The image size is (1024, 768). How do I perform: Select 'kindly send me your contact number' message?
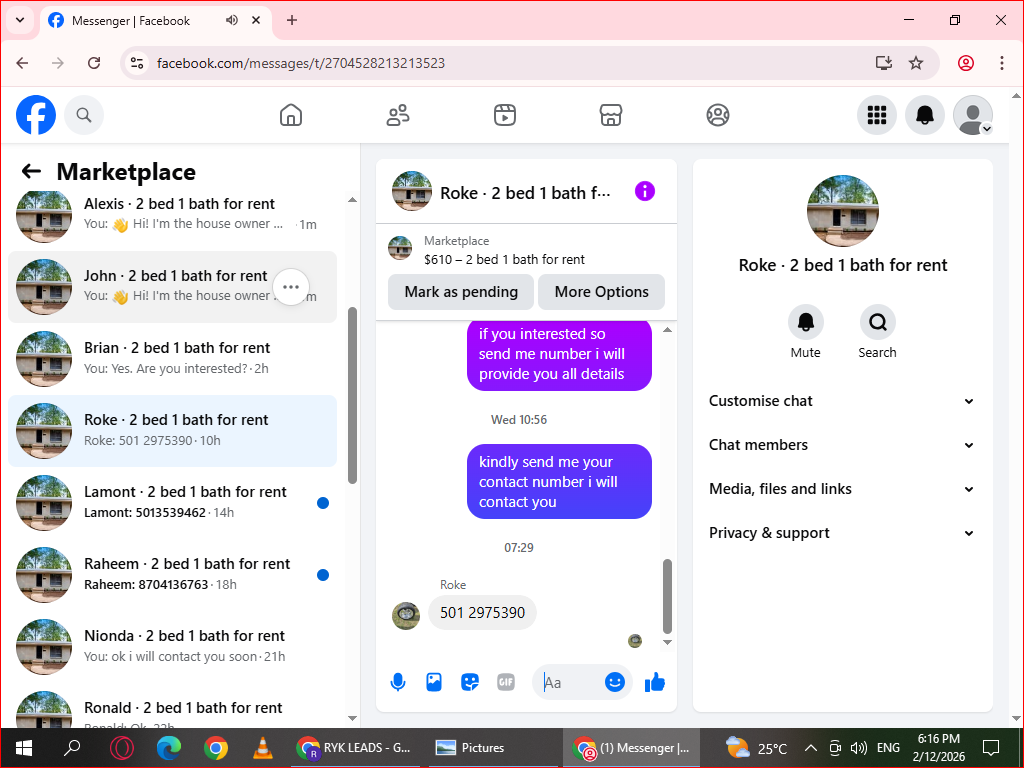pos(559,482)
